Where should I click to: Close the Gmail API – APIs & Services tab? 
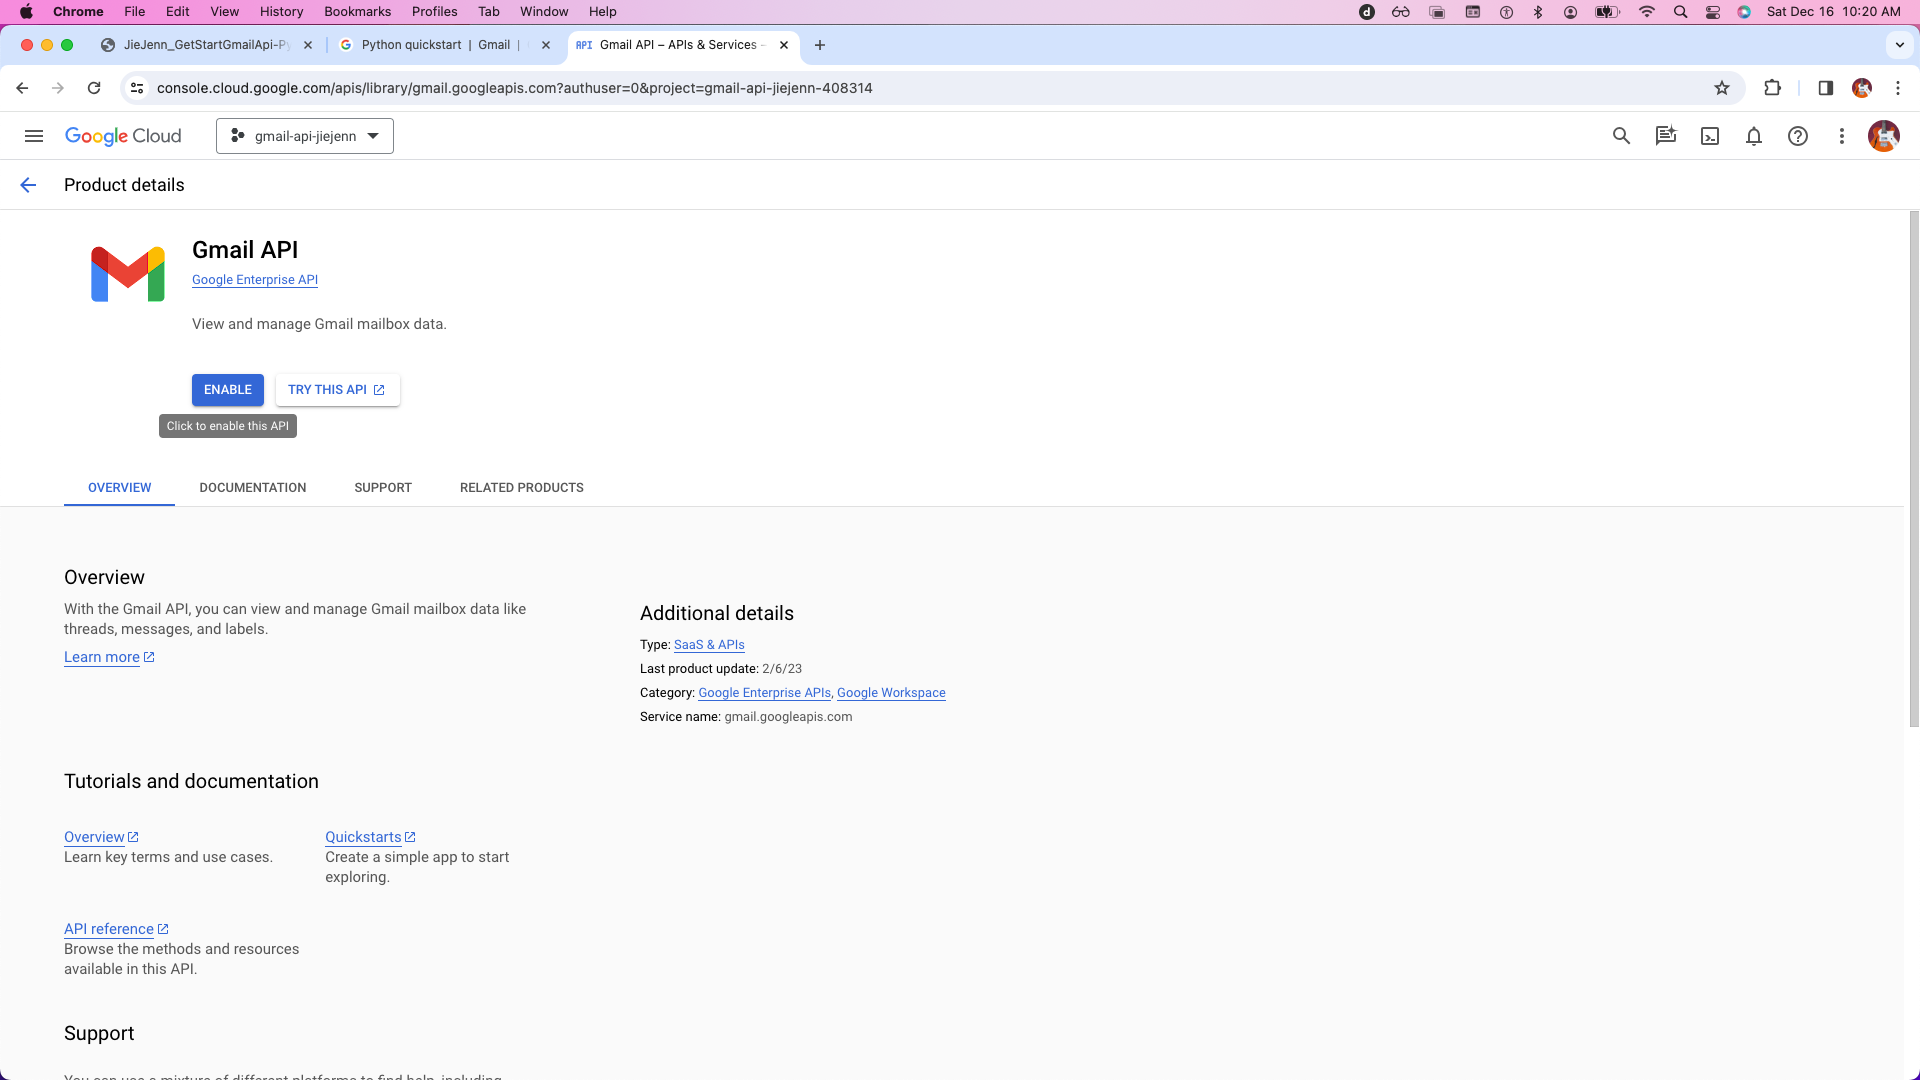[784, 45]
